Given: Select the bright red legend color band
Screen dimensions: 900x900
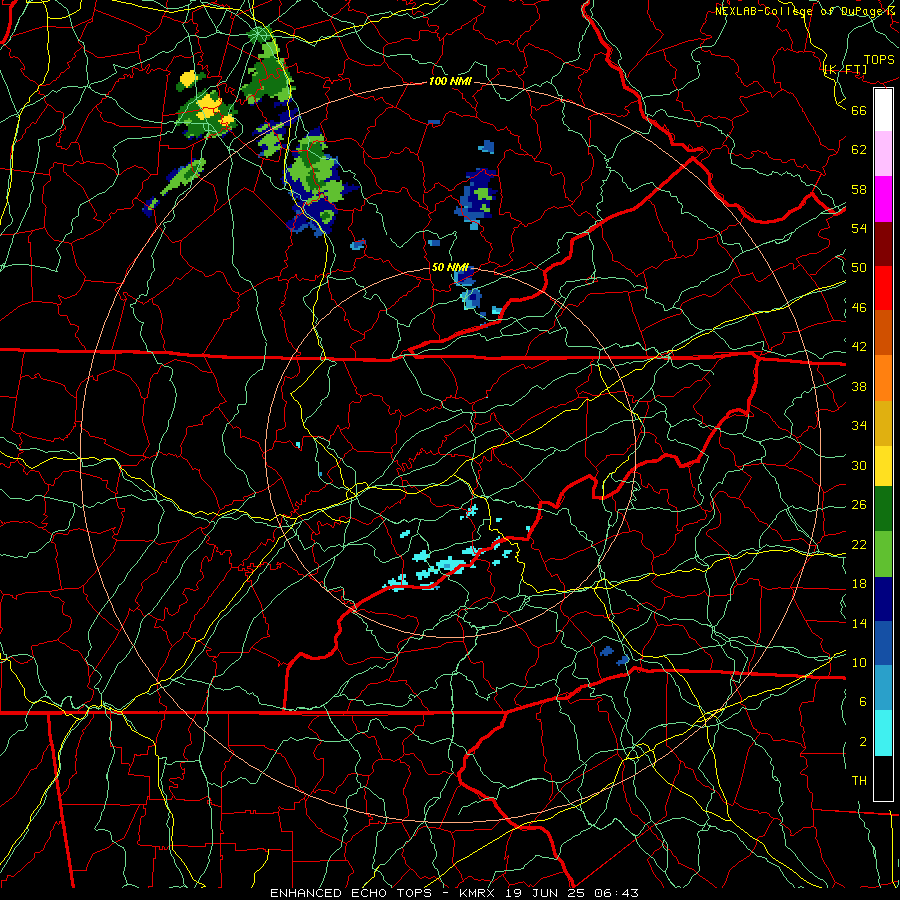Looking at the screenshot, I should (883, 288).
